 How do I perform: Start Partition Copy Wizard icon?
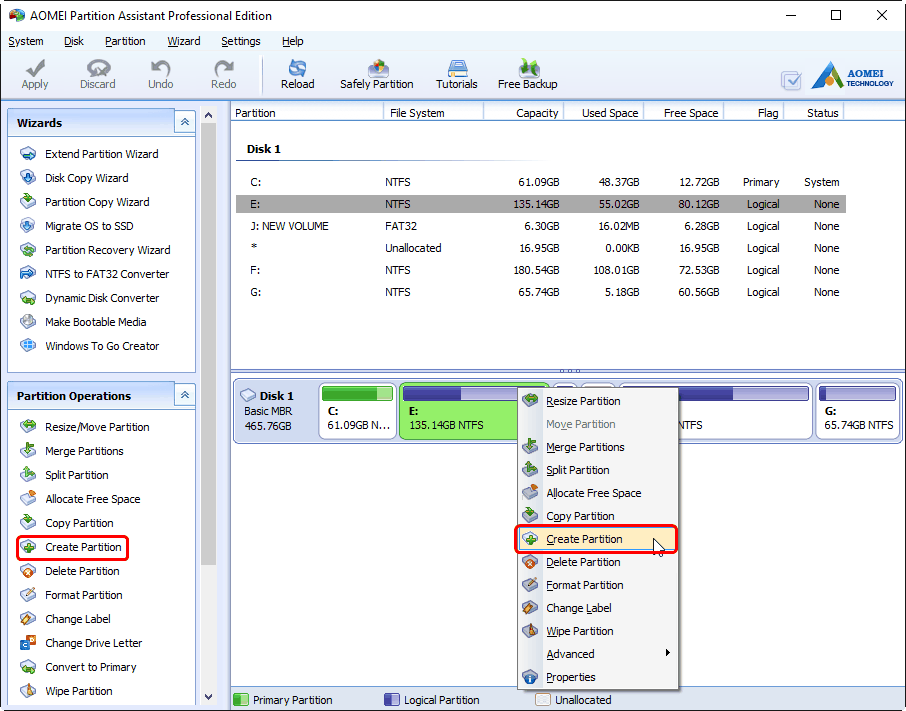(28, 202)
